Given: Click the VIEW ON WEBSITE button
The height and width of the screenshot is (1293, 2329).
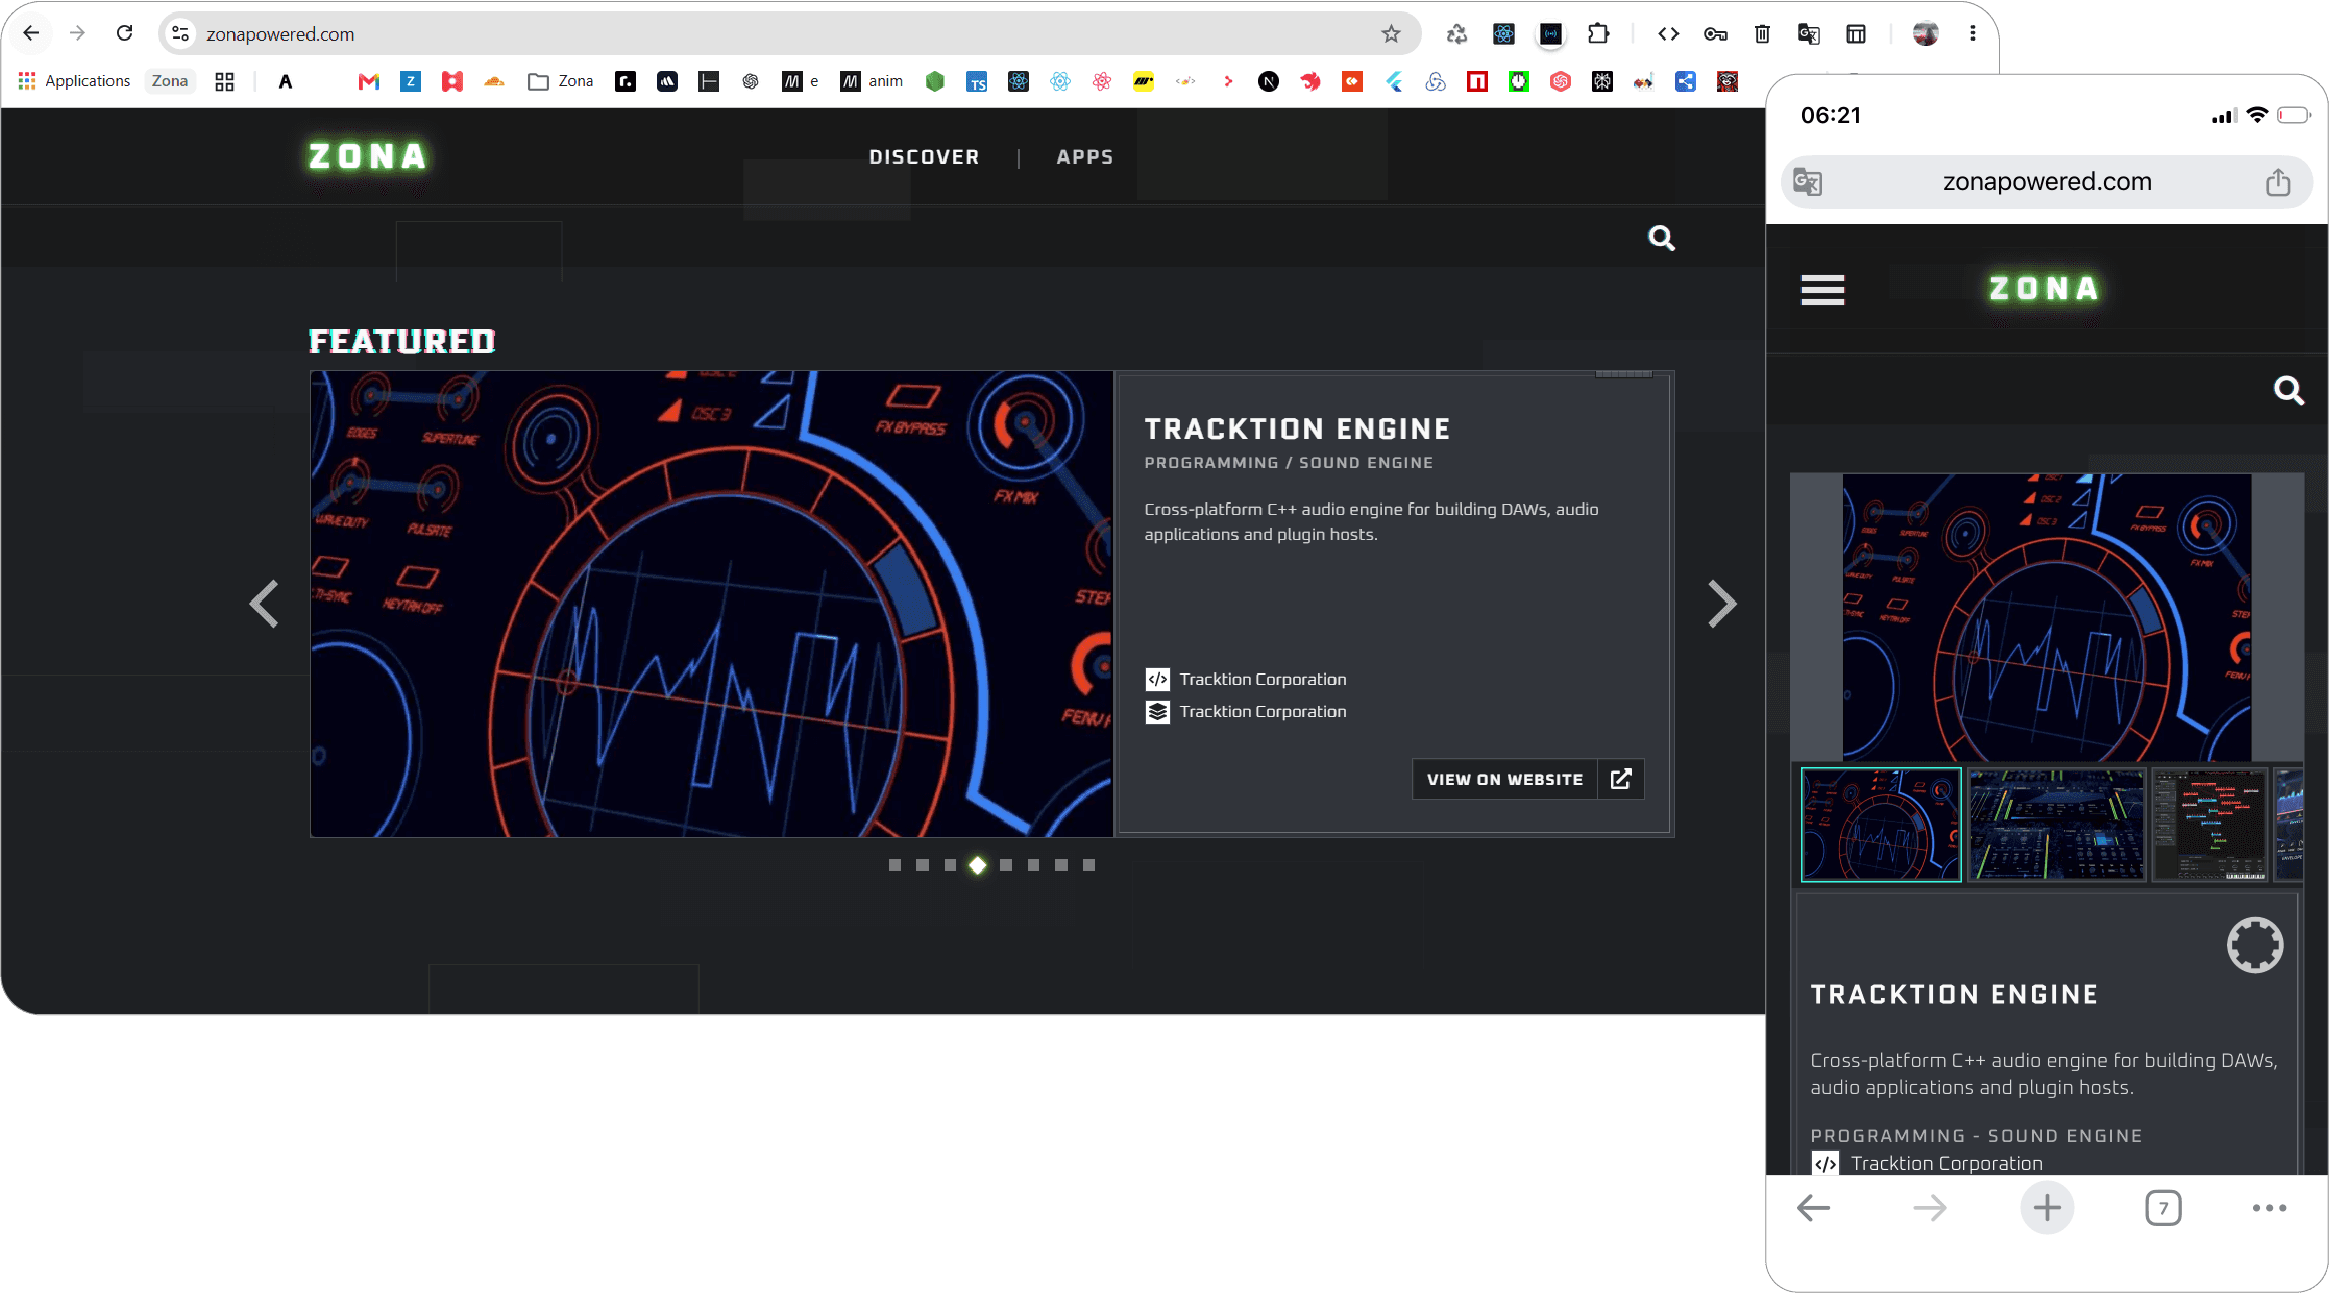Looking at the screenshot, I should tap(1528, 779).
